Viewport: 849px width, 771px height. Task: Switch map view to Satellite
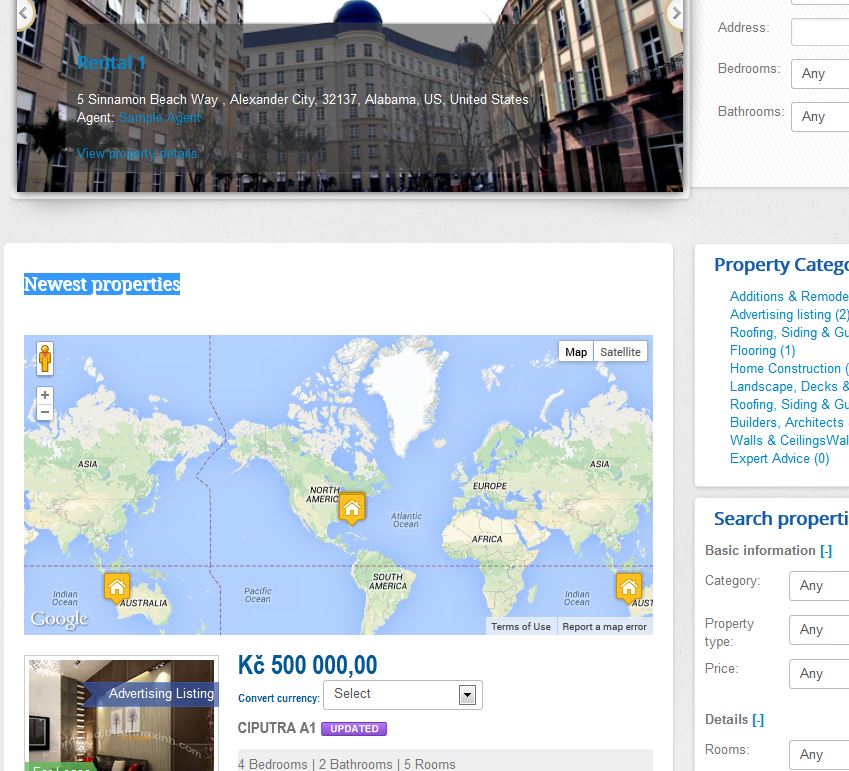click(x=620, y=352)
